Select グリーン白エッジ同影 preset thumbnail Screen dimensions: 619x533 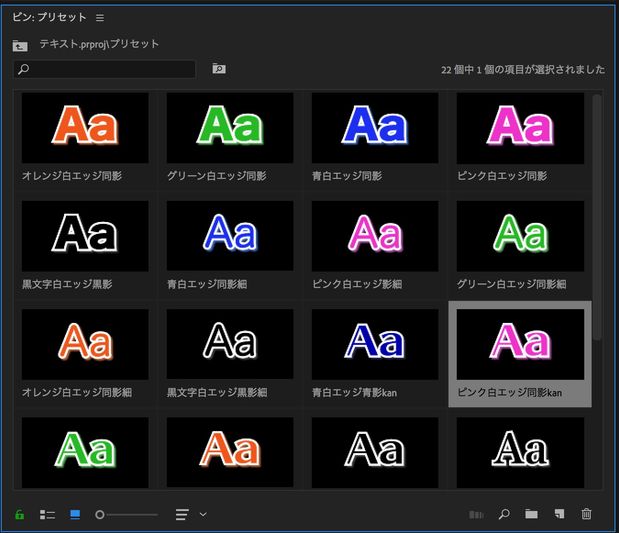230,128
